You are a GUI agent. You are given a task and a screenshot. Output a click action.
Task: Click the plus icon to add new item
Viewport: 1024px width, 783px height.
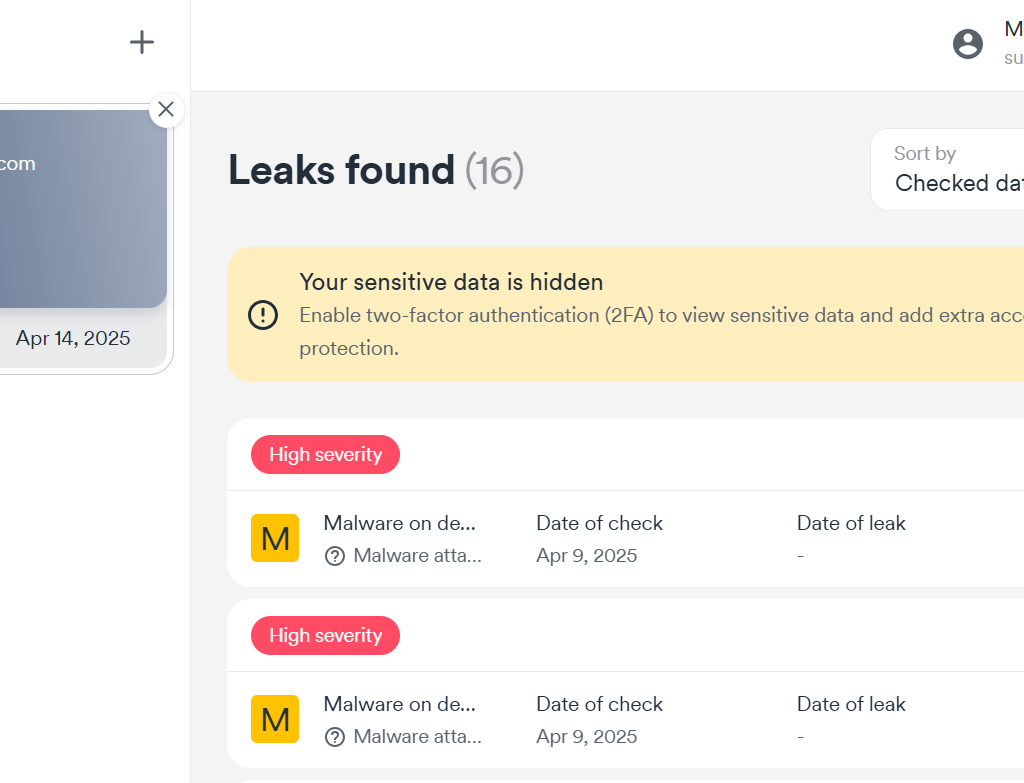pos(142,42)
